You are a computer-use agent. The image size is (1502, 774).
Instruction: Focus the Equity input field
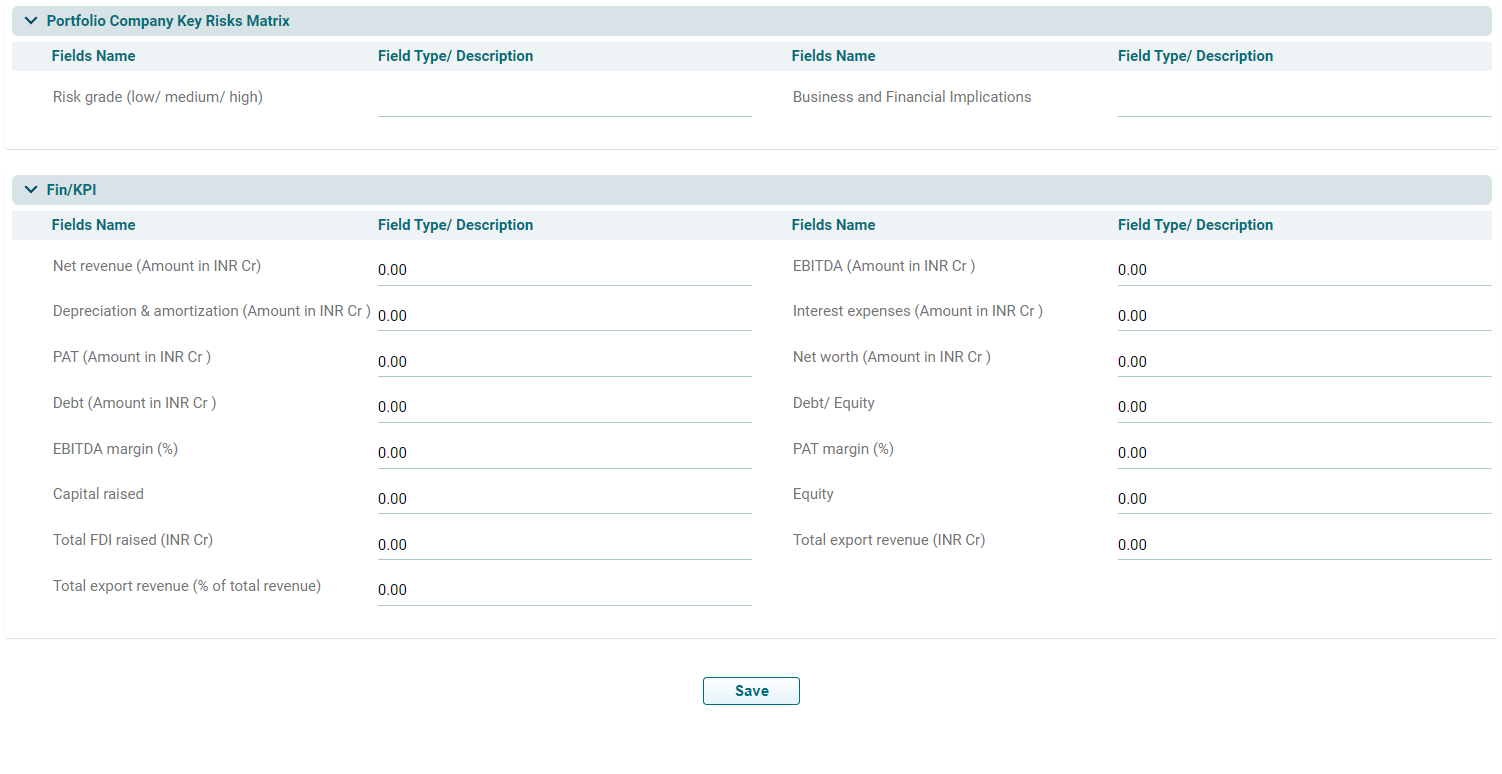point(1304,499)
